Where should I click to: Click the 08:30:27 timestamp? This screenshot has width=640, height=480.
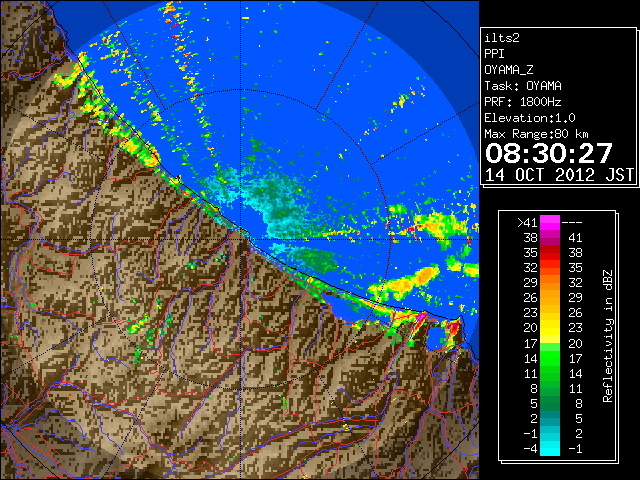pos(549,153)
